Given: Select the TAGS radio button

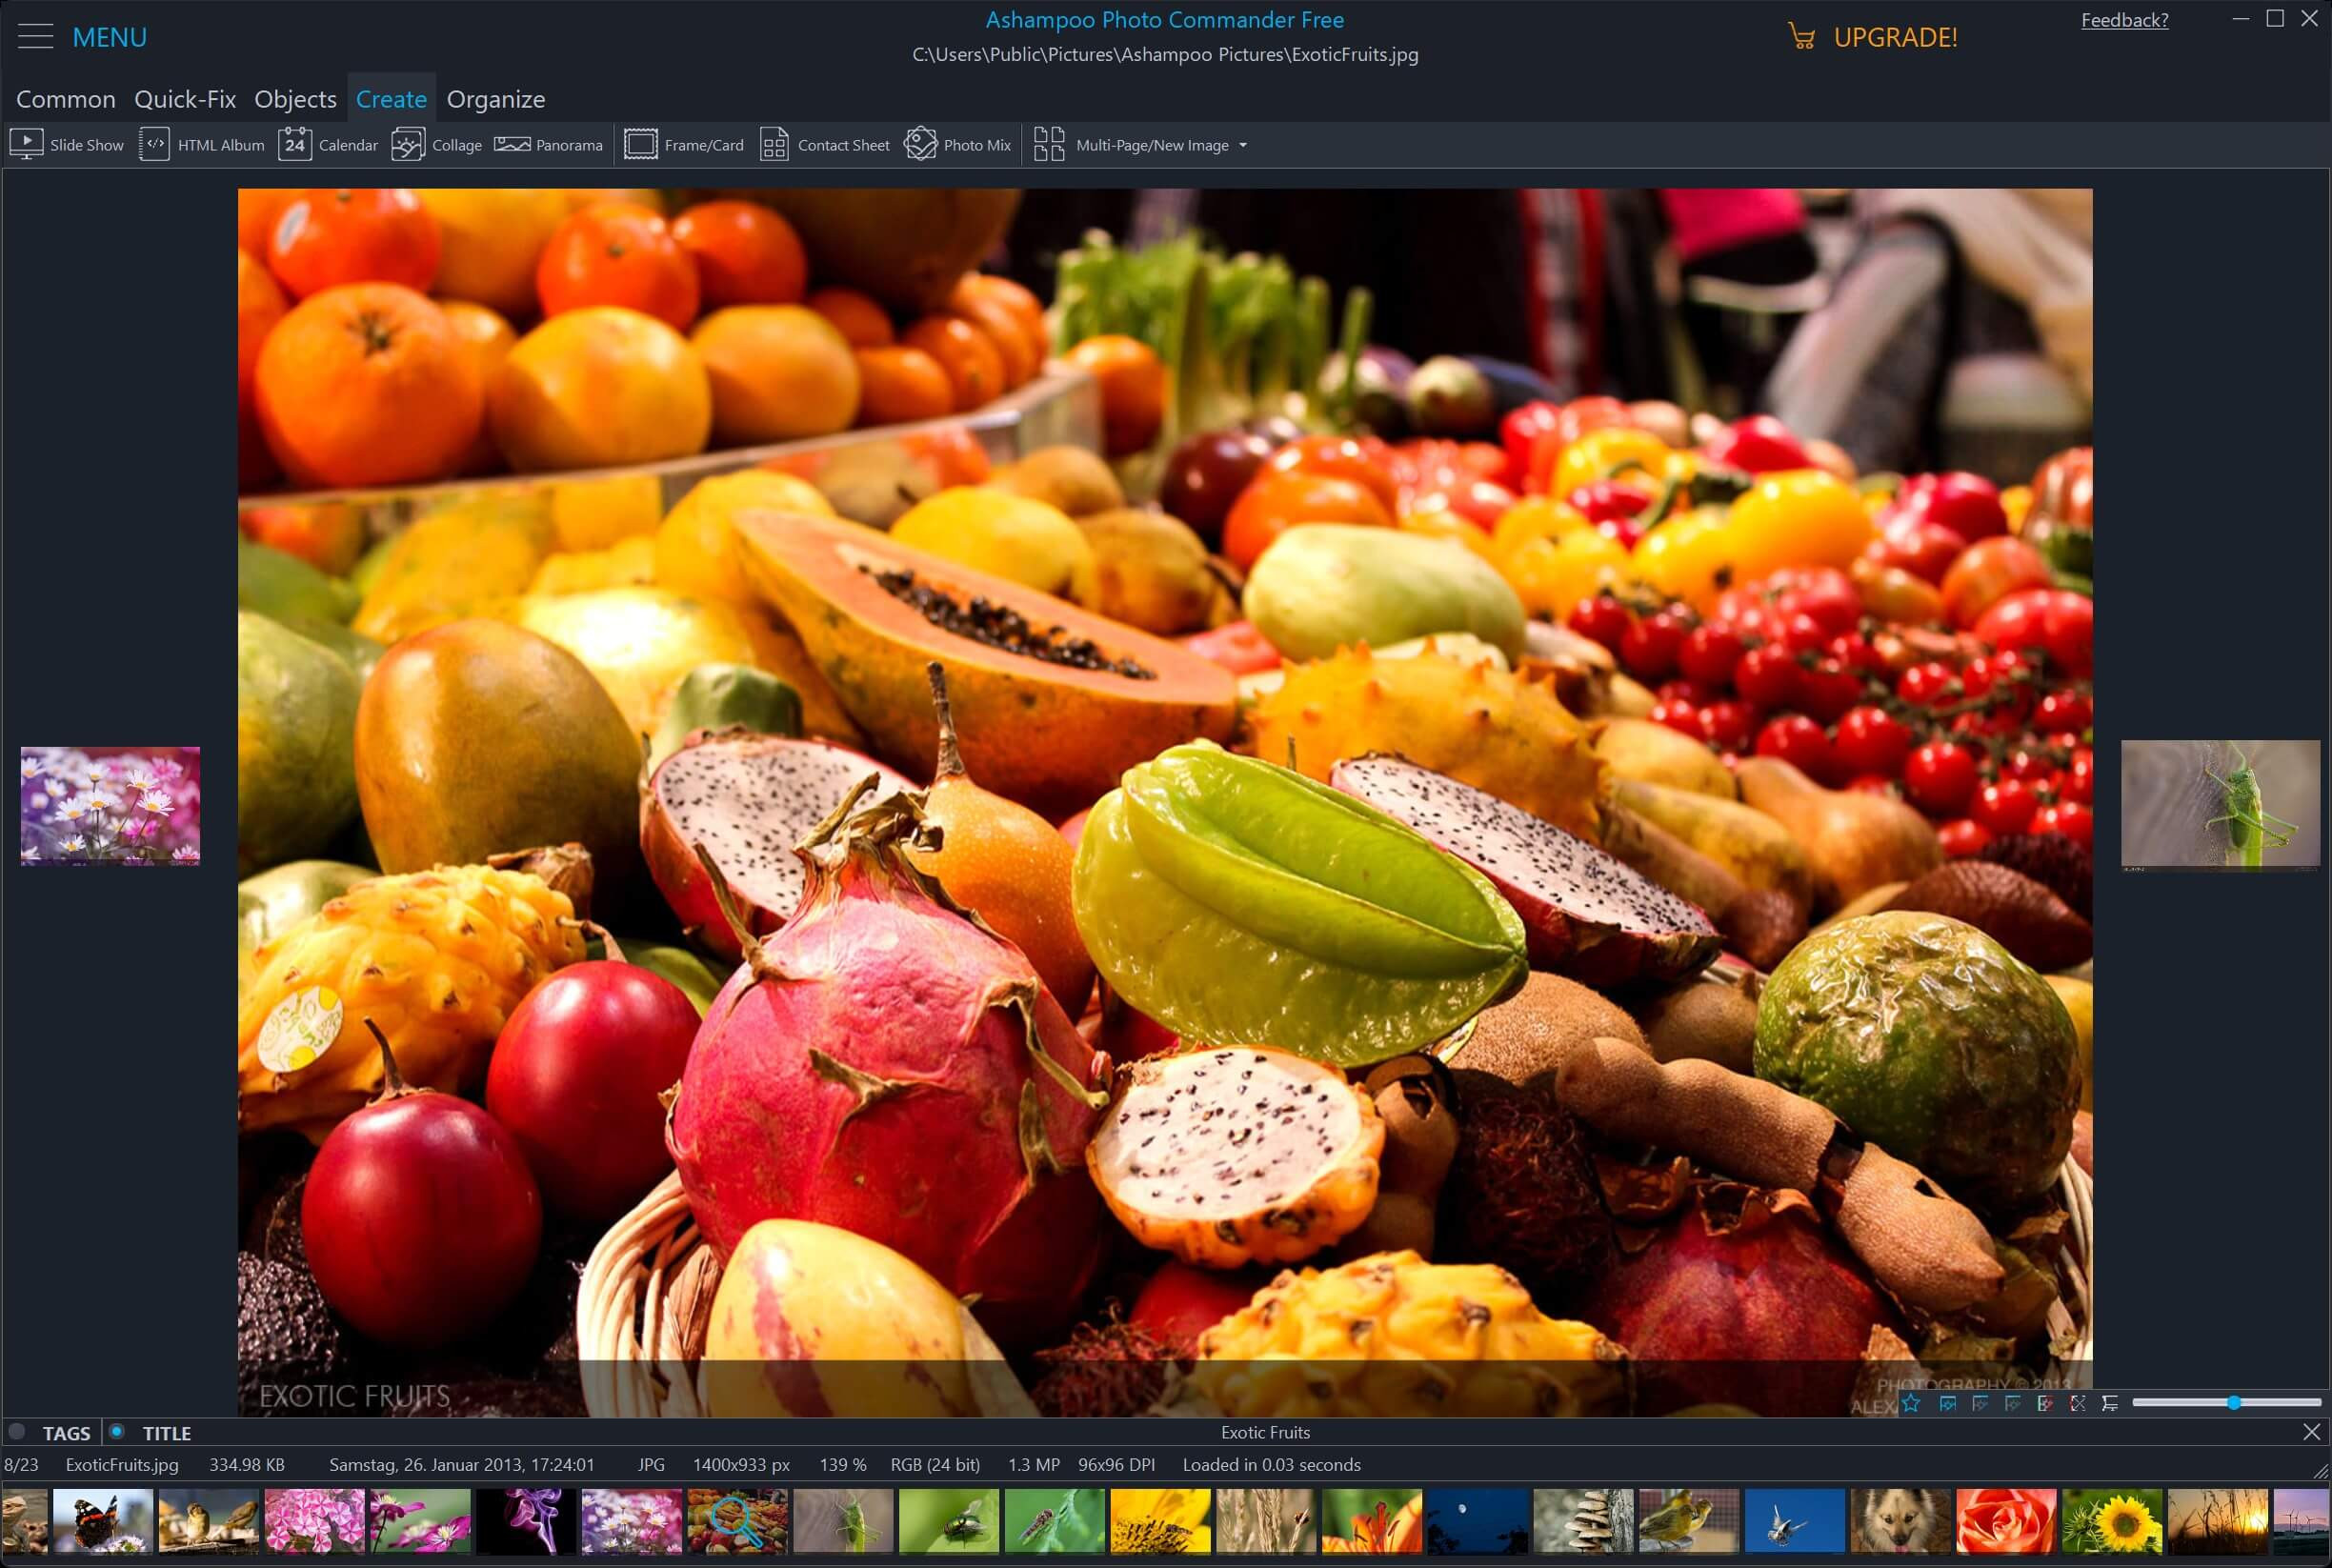Looking at the screenshot, I should point(17,1432).
